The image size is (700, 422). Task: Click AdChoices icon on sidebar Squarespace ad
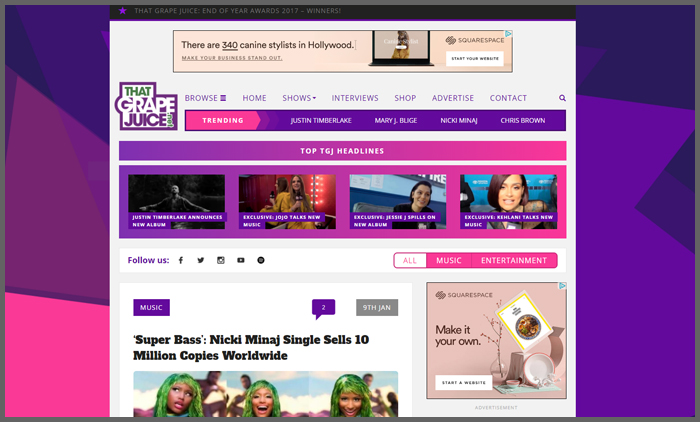click(x=562, y=286)
